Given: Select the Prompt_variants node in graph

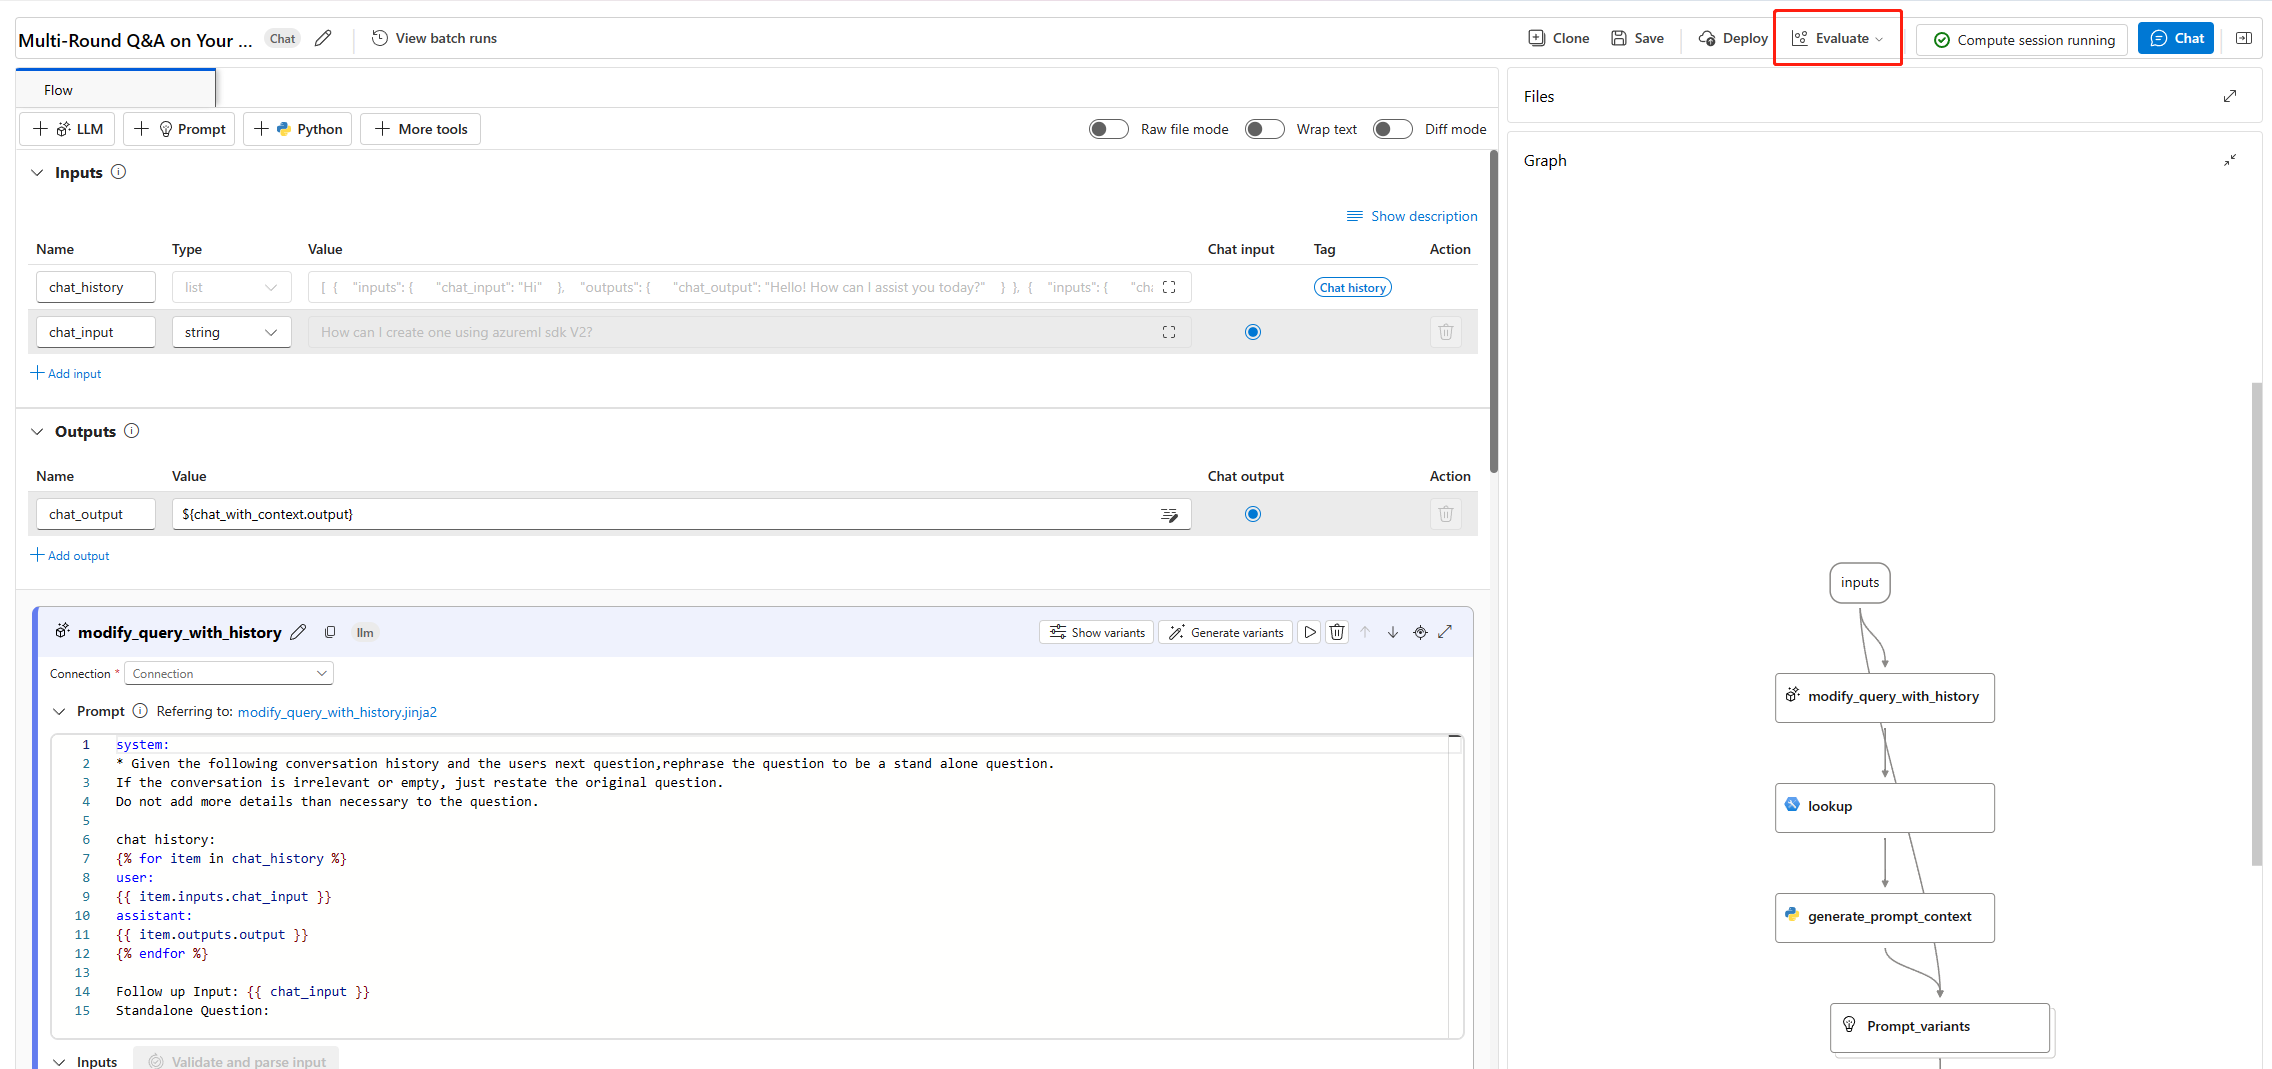Looking at the screenshot, I should tap(1940, 1027).
